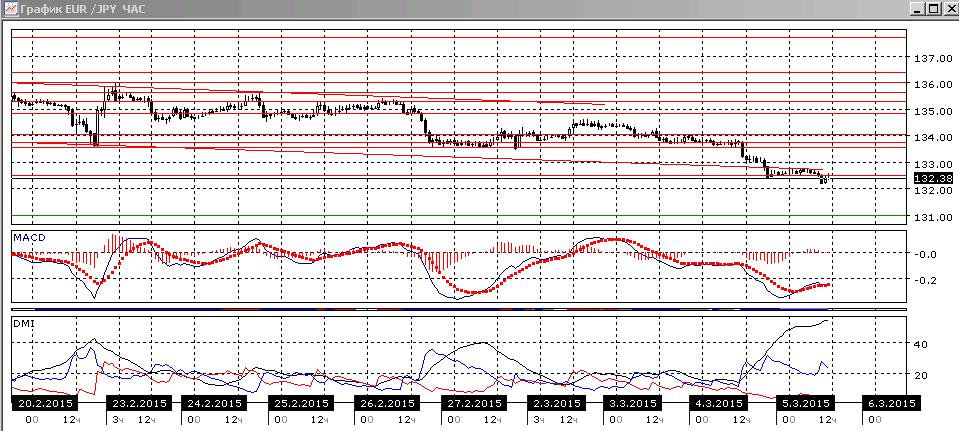Click the 25.2.2015 date marker
This screenshot has height=431, width=959.
(x=300, y=403)
